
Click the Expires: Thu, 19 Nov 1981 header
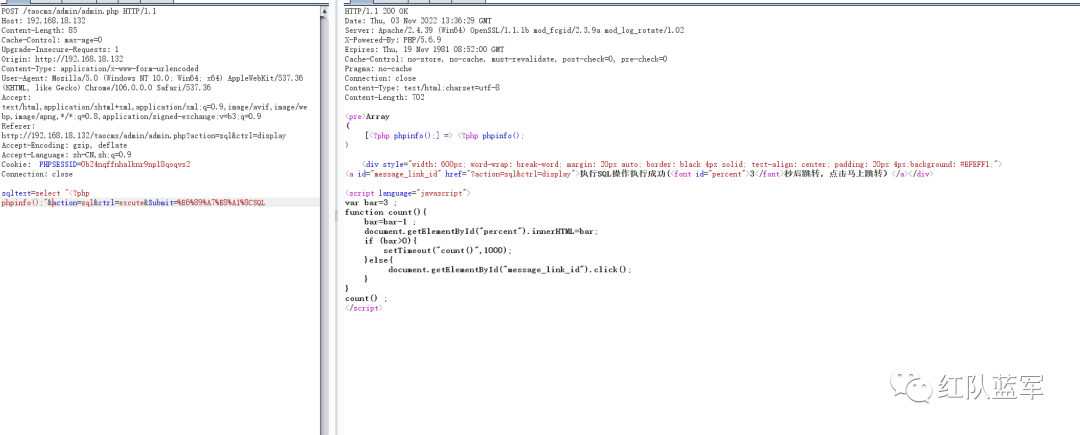[424, 50]
